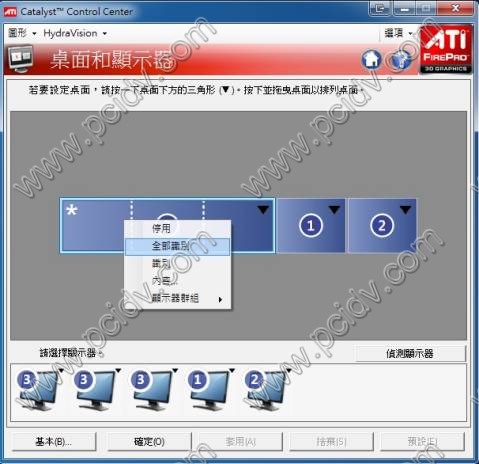Click the triangle on desktop tile 1

pyautogui.click(x=334, y=209)
